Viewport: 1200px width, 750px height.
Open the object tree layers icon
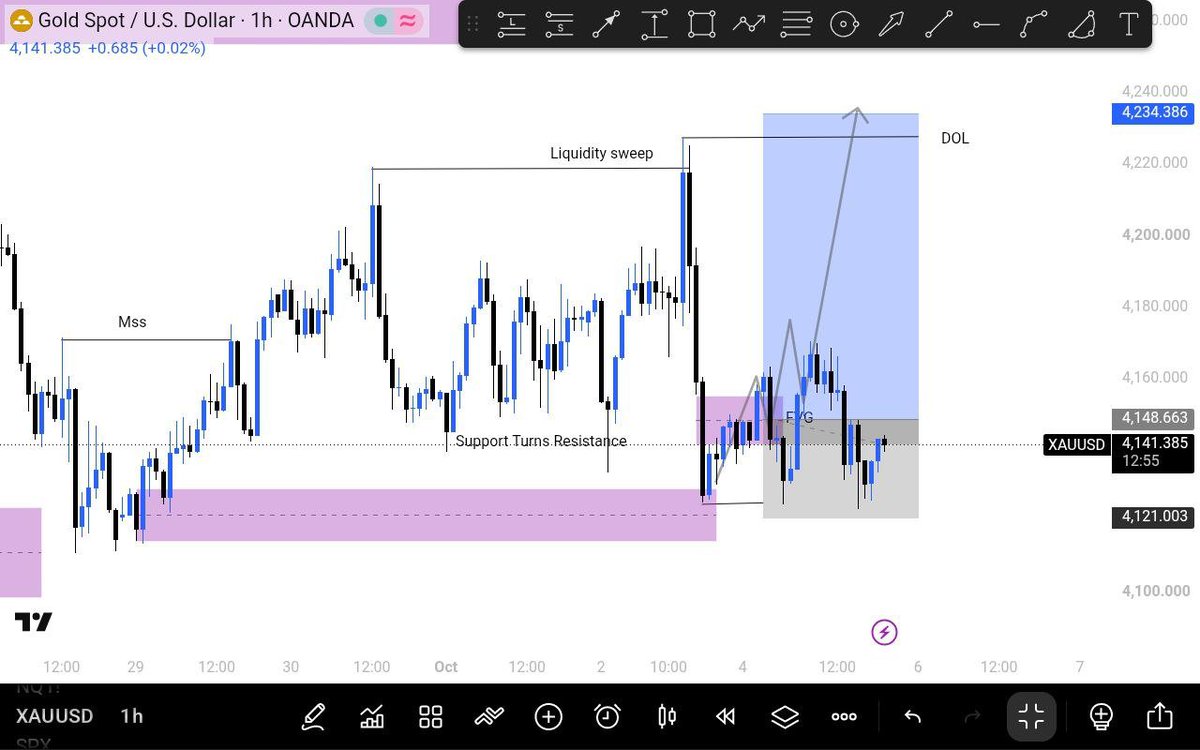coord(785,716)
